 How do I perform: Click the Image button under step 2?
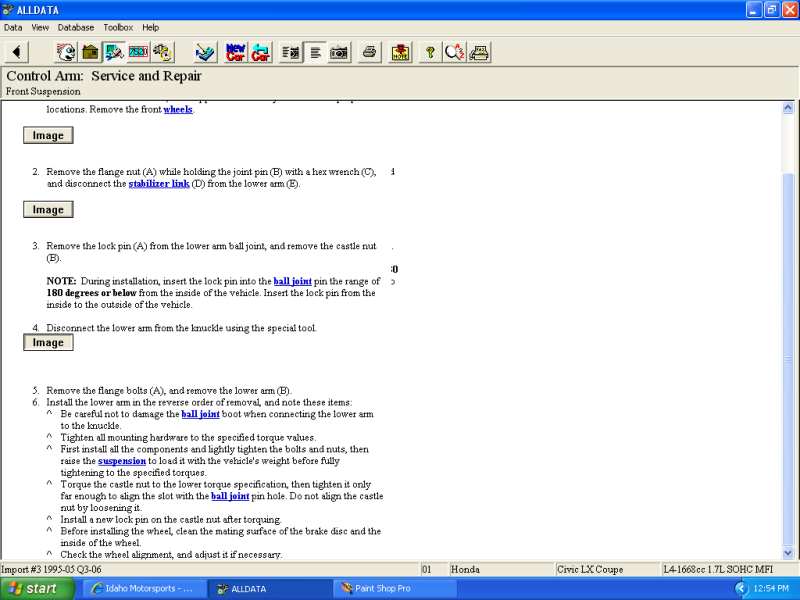tap(48, 210)
